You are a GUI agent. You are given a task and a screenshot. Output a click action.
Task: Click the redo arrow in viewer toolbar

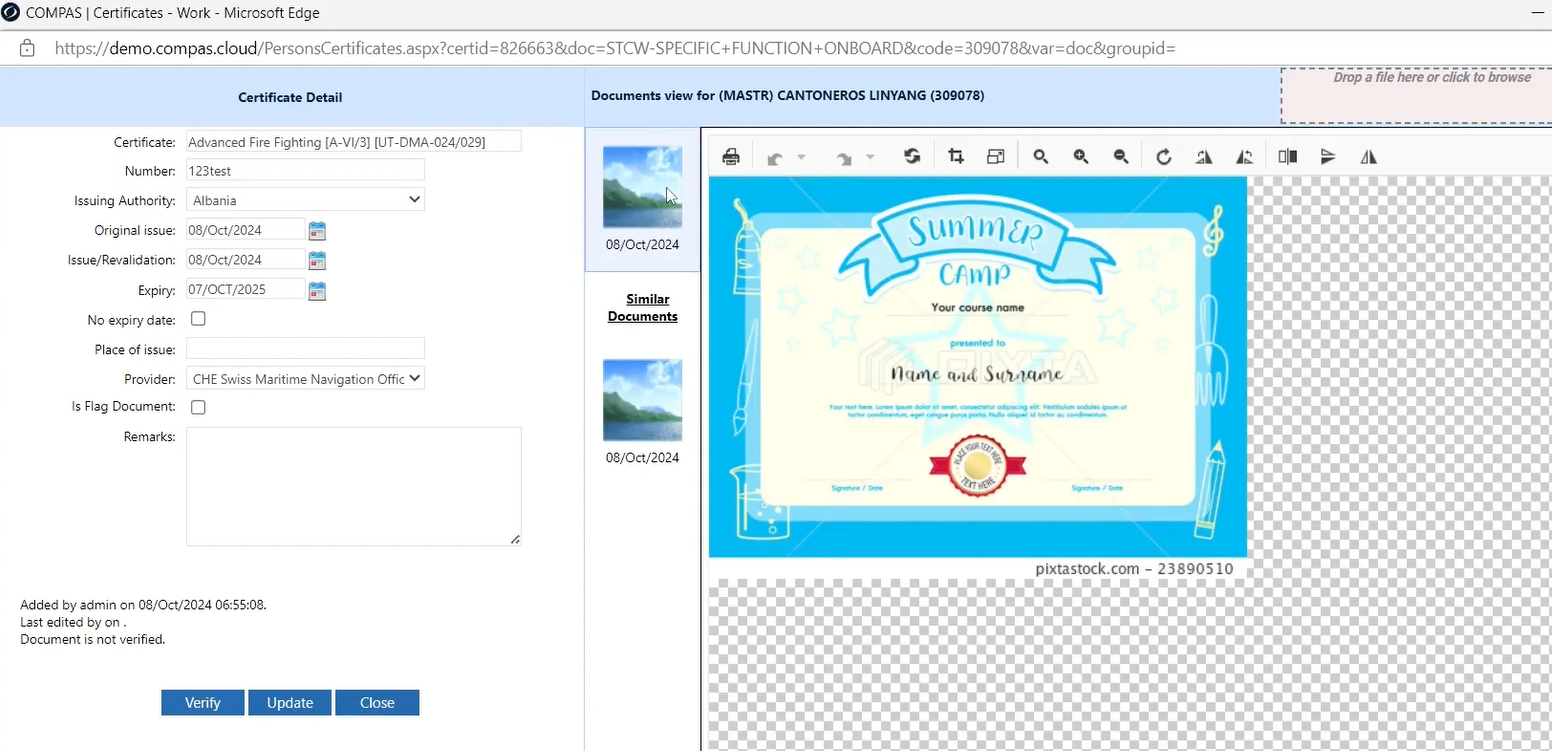click(x=844, y=158)
